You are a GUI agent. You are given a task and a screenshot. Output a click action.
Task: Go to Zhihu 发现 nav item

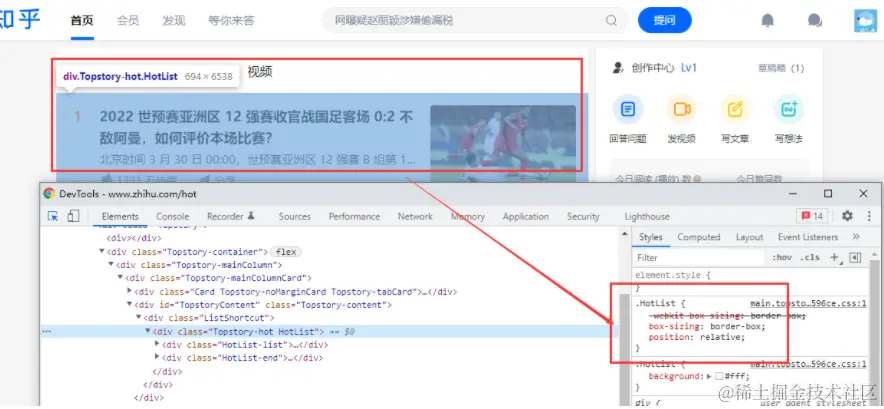coord(174,21)
